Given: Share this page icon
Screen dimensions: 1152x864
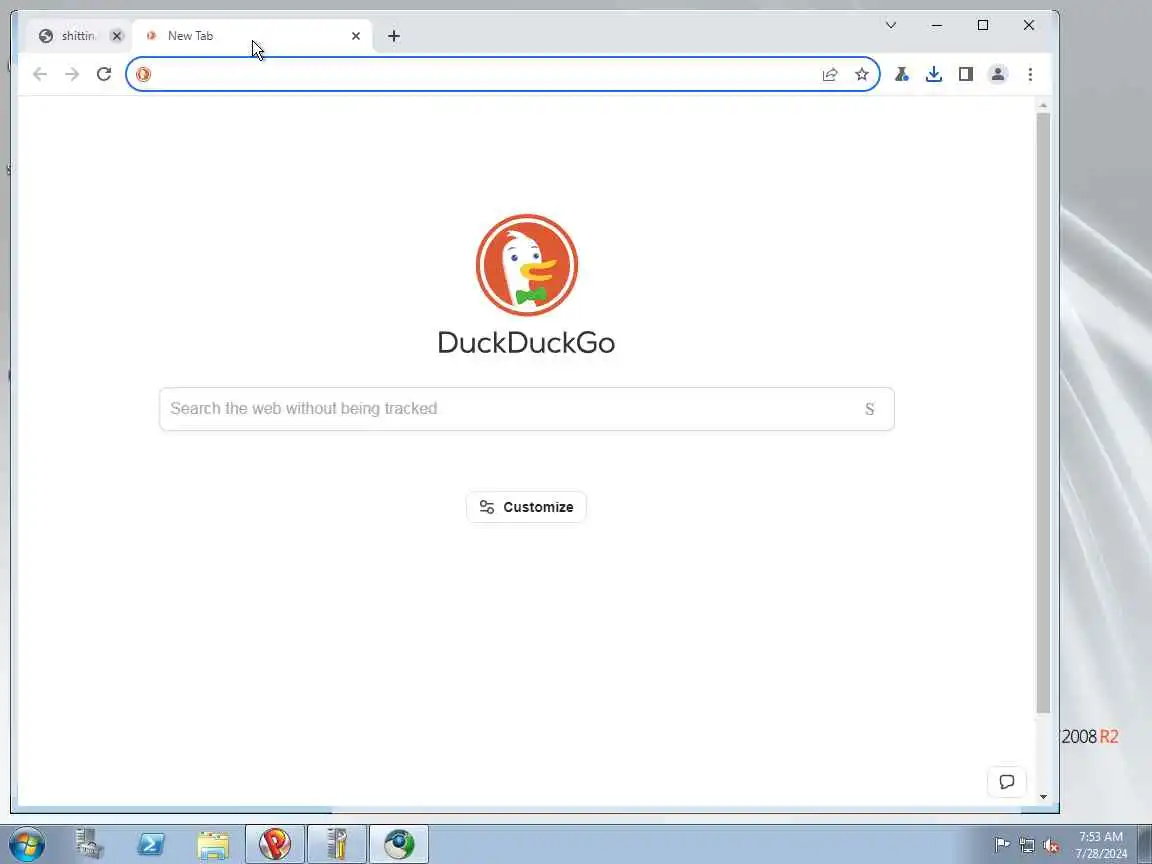Looking at the screenshot, I should pyautogui.click(x=830, y=74).
